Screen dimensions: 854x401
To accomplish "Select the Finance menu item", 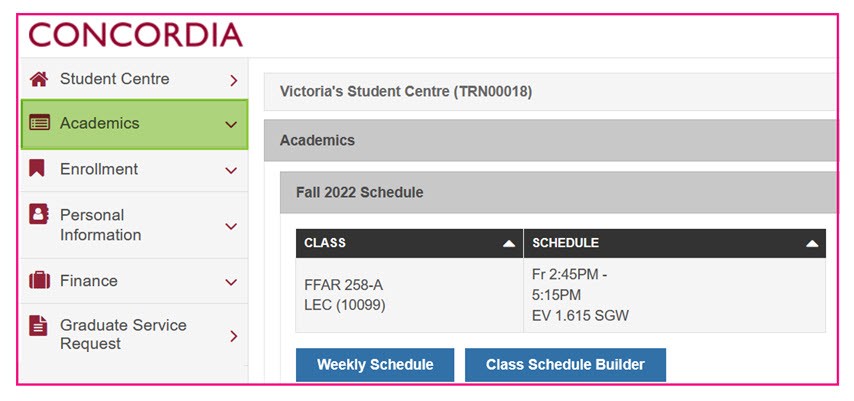I will [x=135, y=281].
